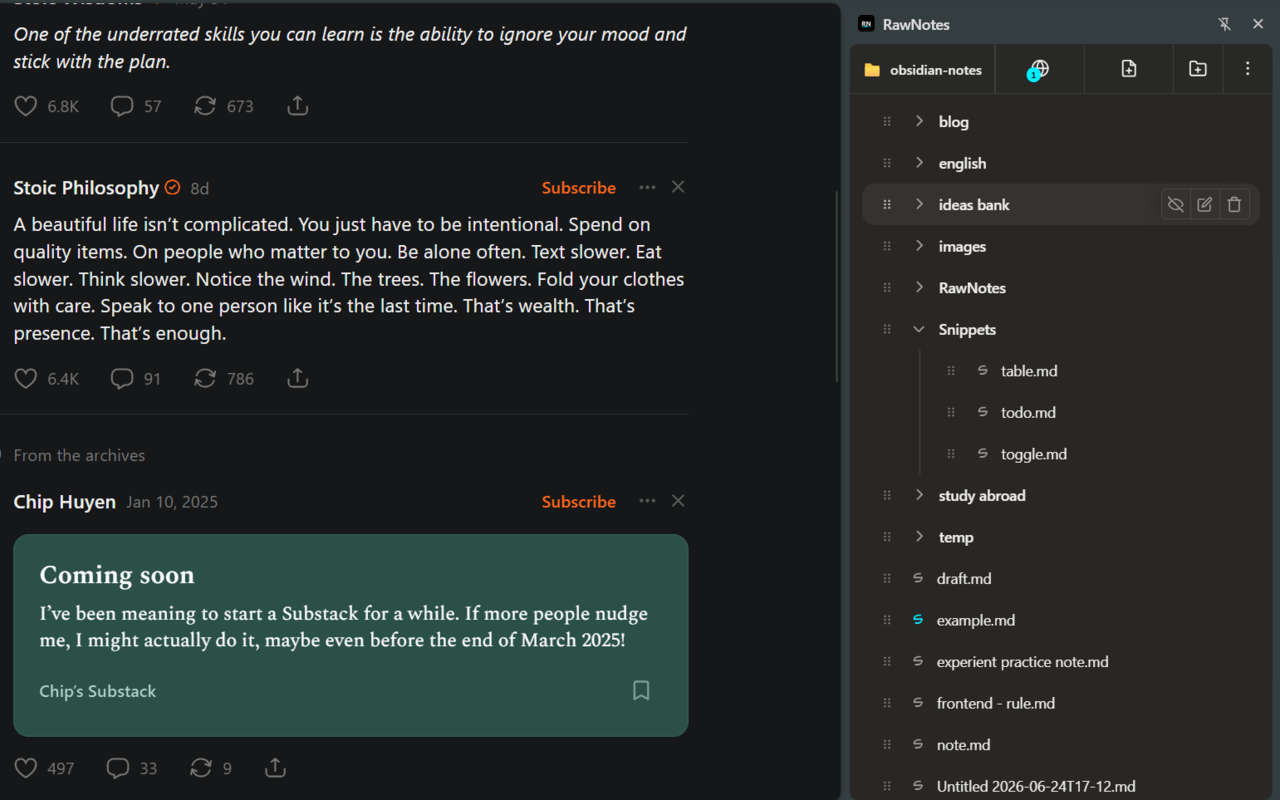Open Stoic Philosophy post options menu
This screenshot has height=800, width=1280.
[647, 187]
